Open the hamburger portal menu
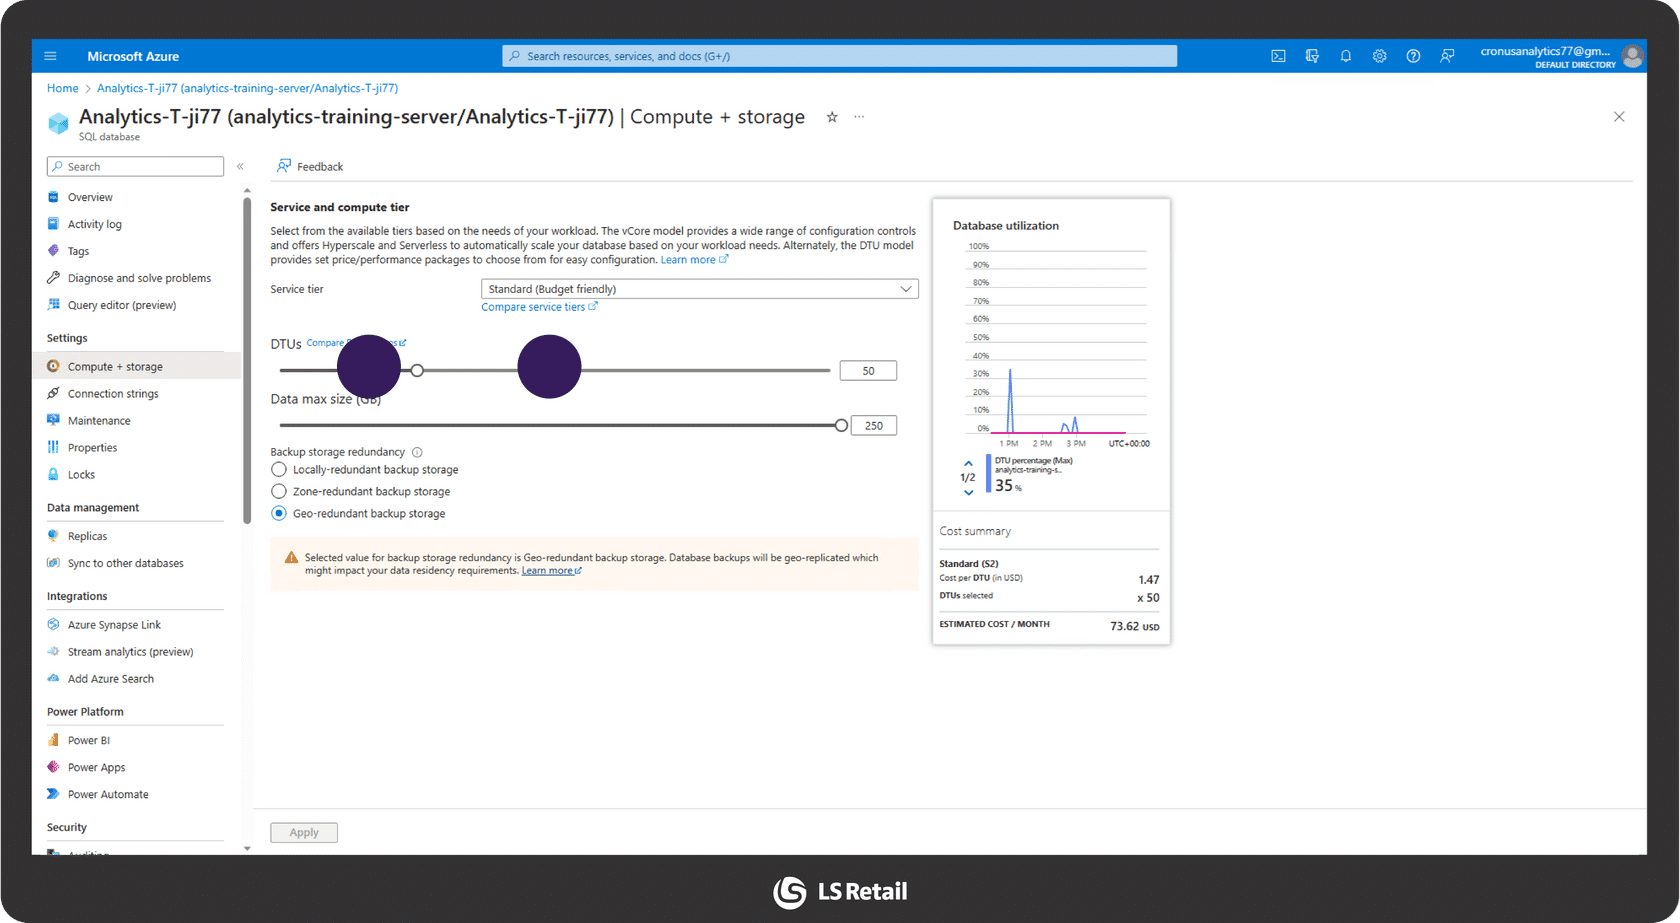1680x923 pixels. coord(51,56)
